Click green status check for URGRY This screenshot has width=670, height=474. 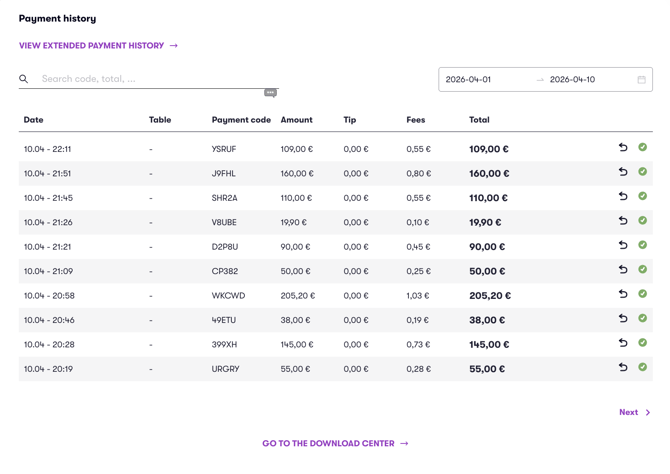(642, 367)
